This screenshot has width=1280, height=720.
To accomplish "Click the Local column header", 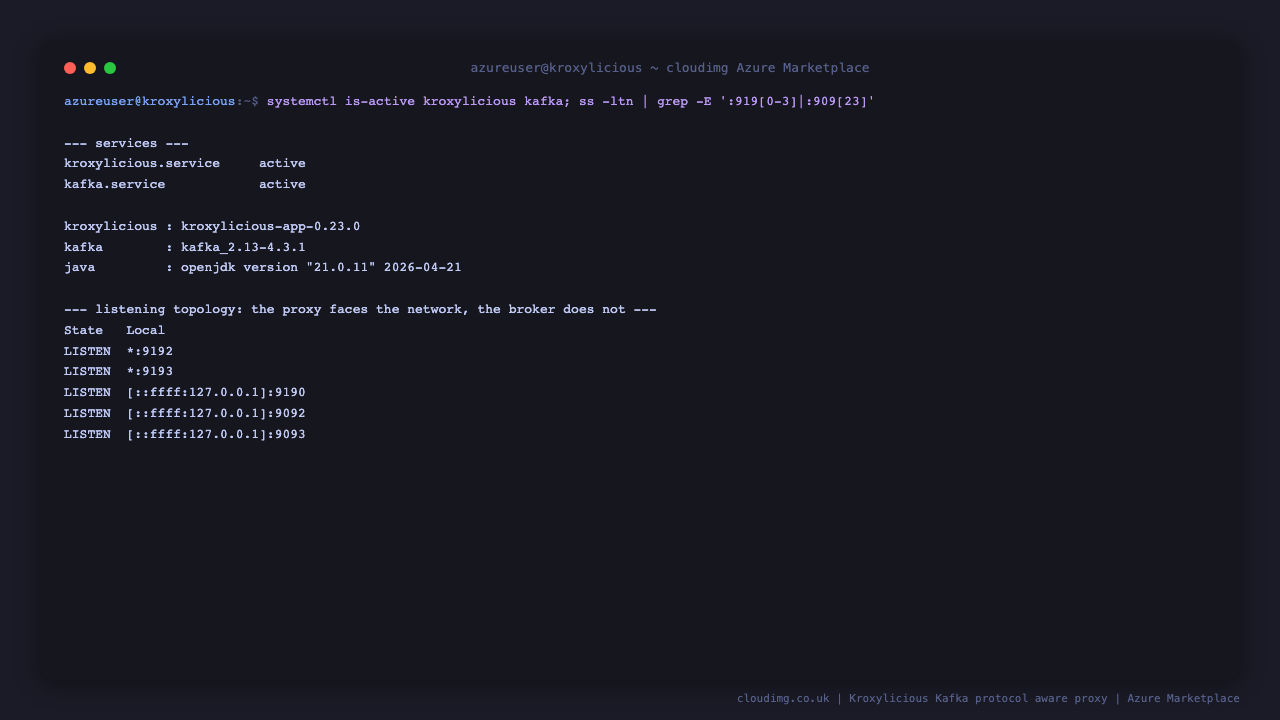I will click(x=145, y=330).
